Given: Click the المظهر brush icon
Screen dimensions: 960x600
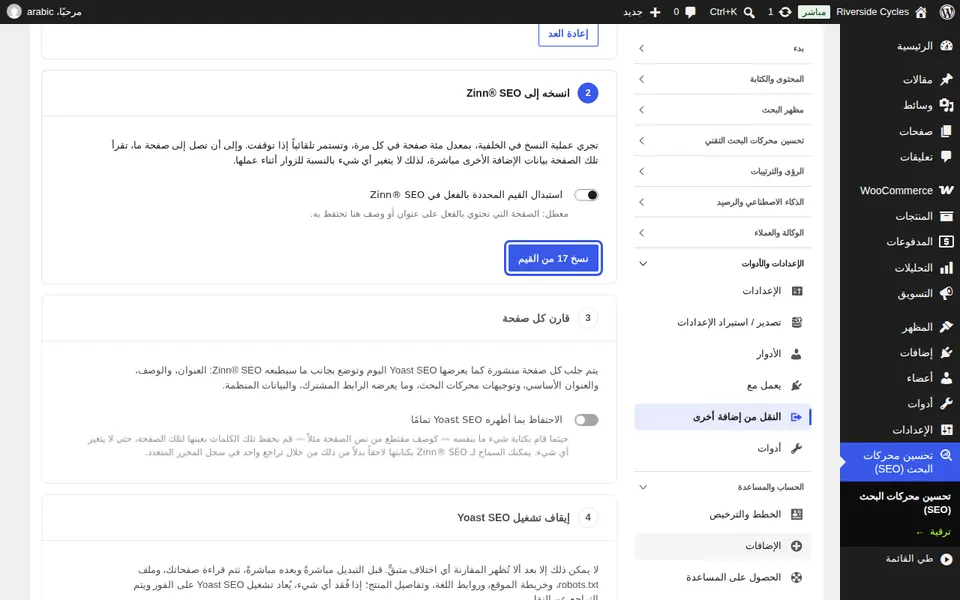Looking at the screenshot, I should tap(947, 327).
